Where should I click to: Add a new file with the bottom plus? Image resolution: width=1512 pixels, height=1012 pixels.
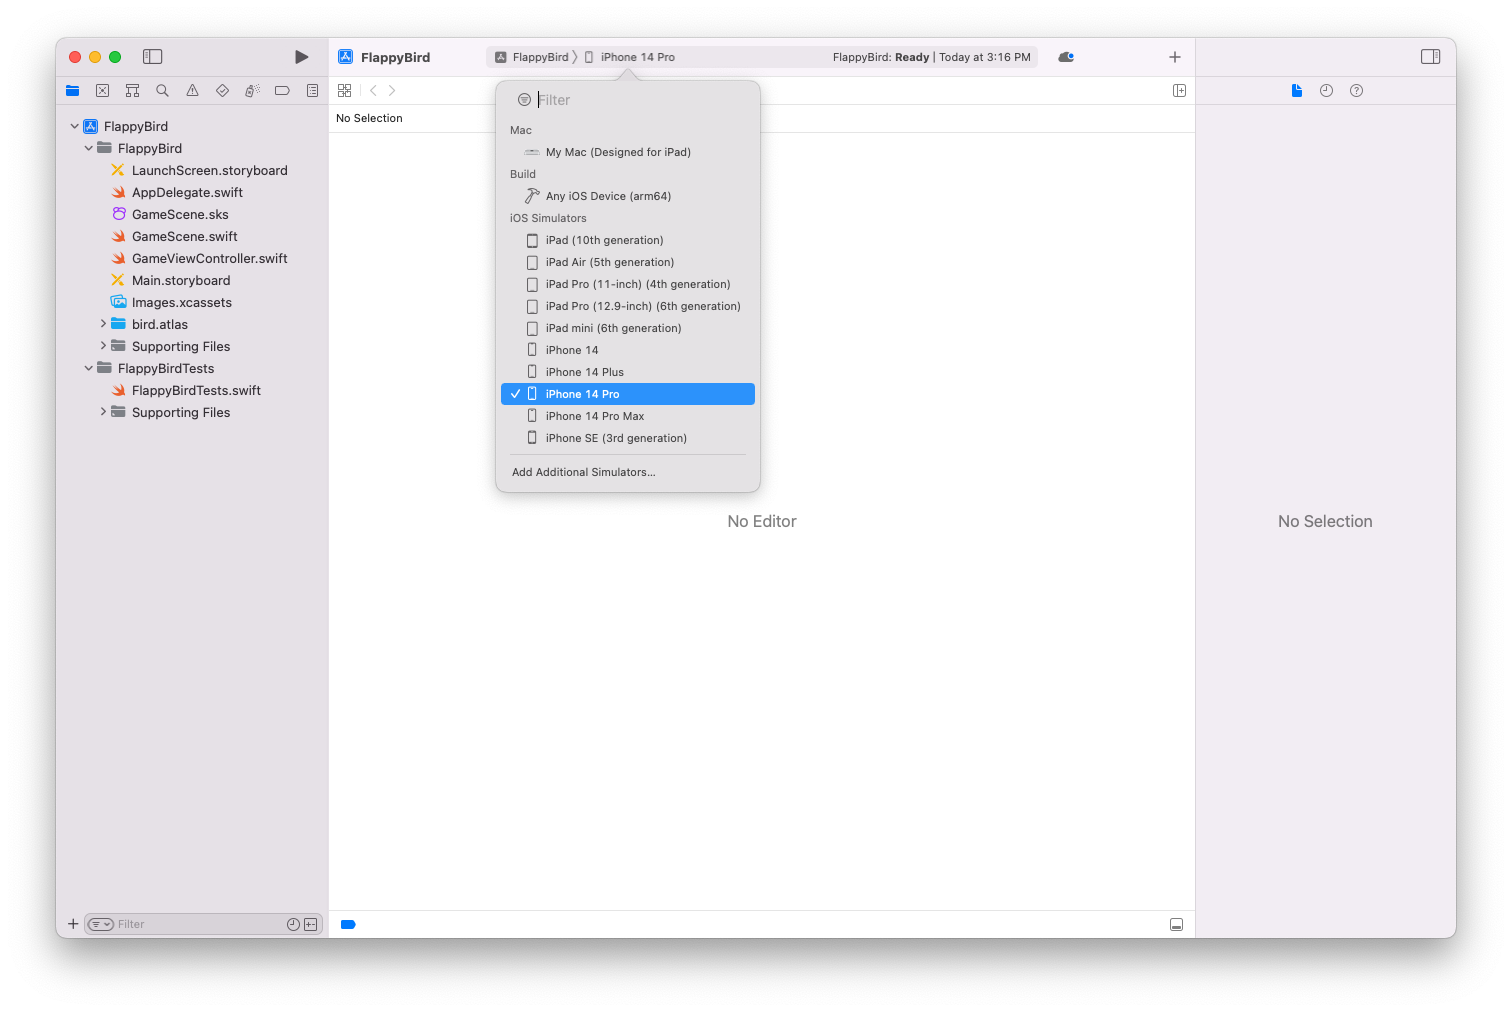point(73,924)
